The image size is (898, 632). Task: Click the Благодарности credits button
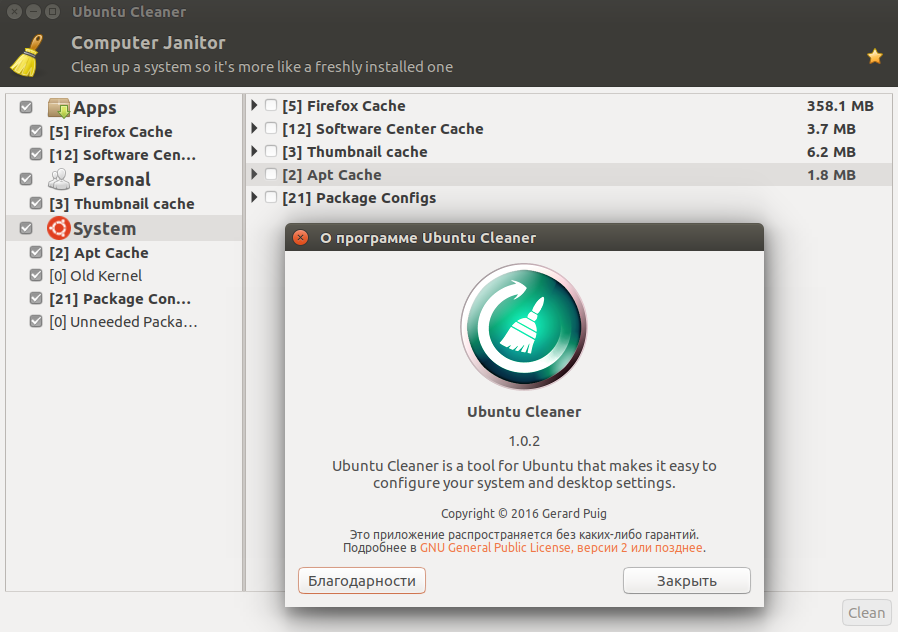click(361, 580)
